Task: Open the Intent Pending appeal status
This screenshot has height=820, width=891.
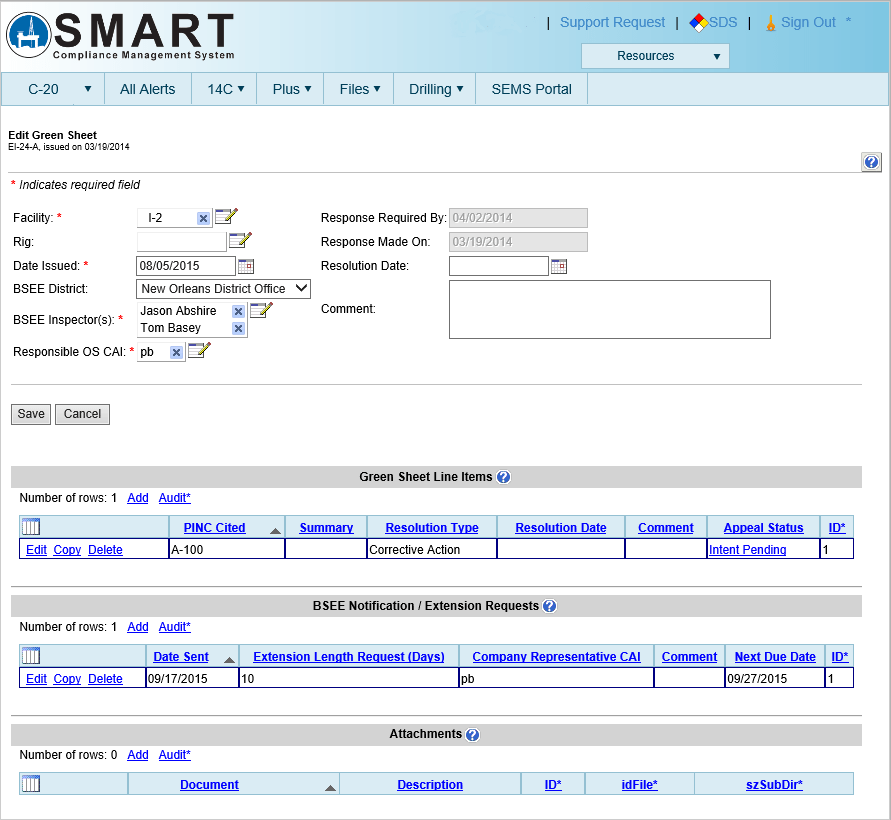Action: [747, 550]
